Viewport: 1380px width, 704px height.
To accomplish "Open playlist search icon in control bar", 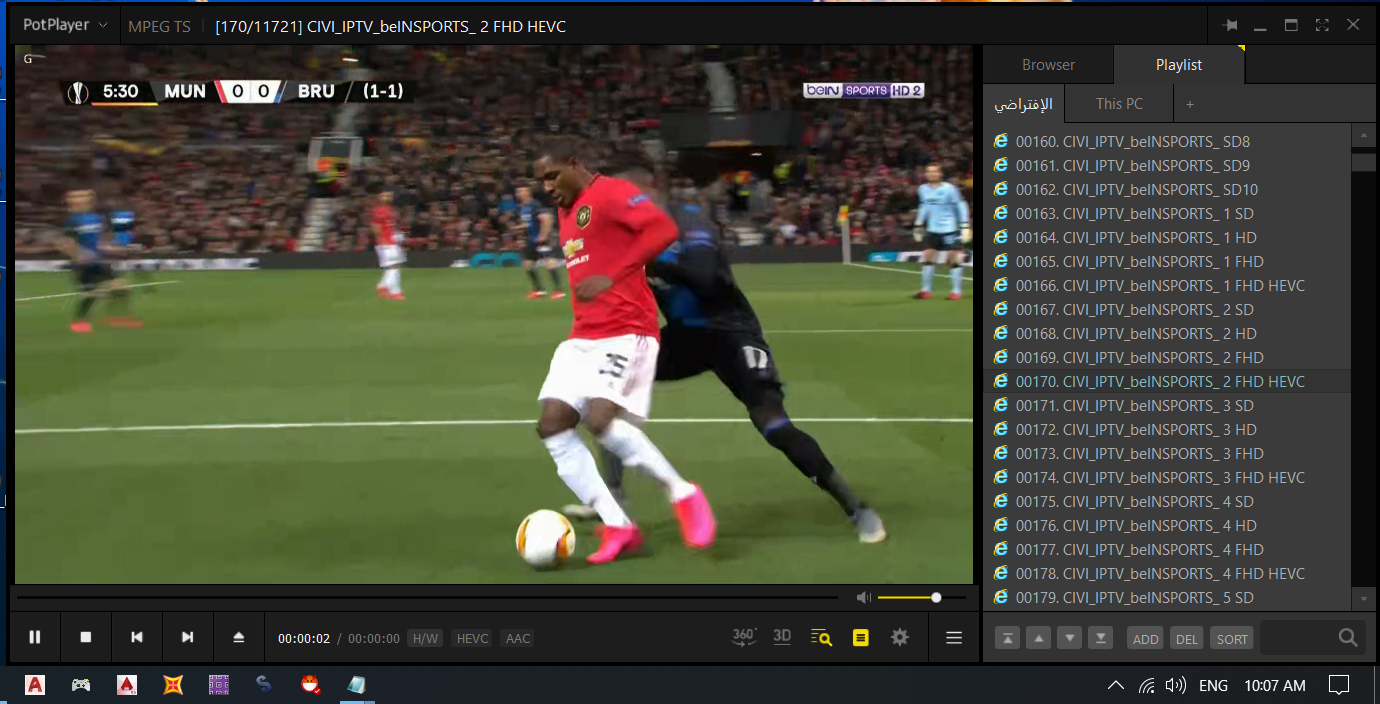I will point(821,637).
